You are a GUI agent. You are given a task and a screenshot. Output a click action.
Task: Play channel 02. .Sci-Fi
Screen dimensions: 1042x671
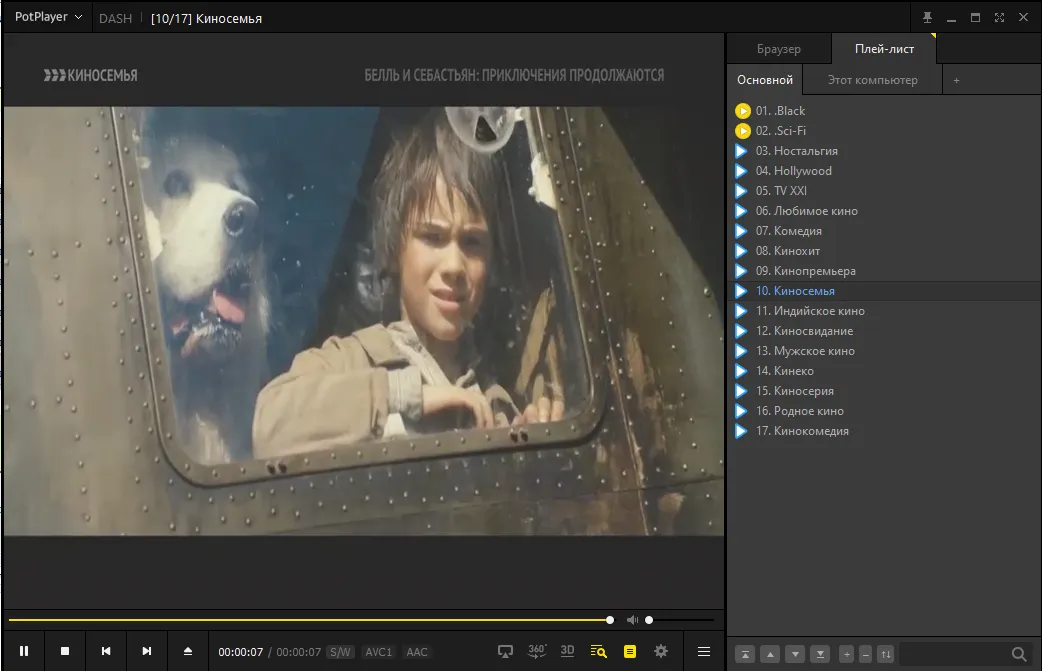click(884, 131)
